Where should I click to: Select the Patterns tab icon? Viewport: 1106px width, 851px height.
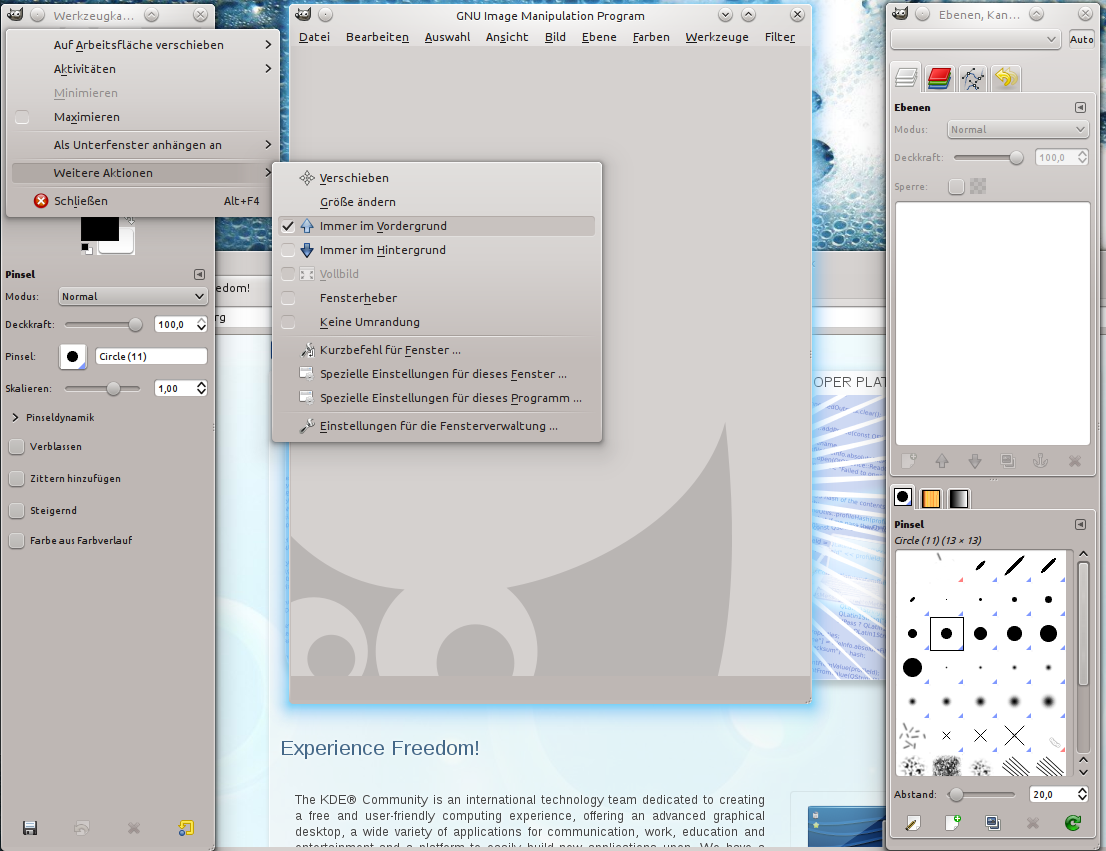pyautogui.click(x=931, y=498)
